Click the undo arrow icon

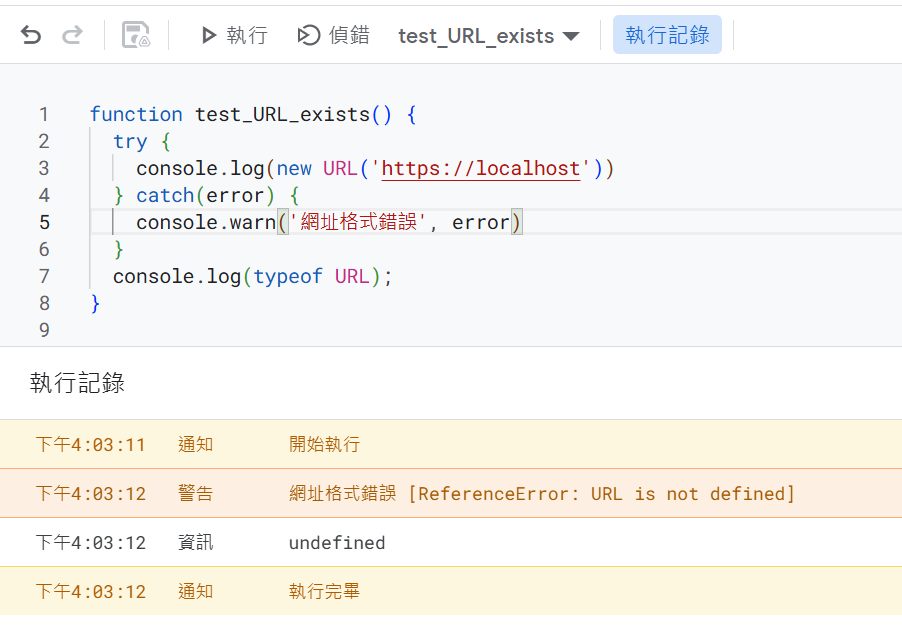(x=31, y=35)
